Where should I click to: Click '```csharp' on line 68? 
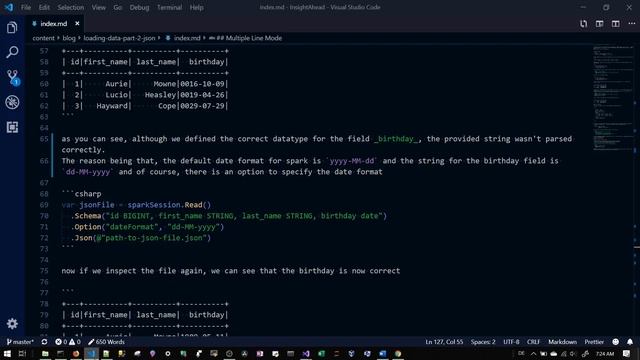coord(81,194)
